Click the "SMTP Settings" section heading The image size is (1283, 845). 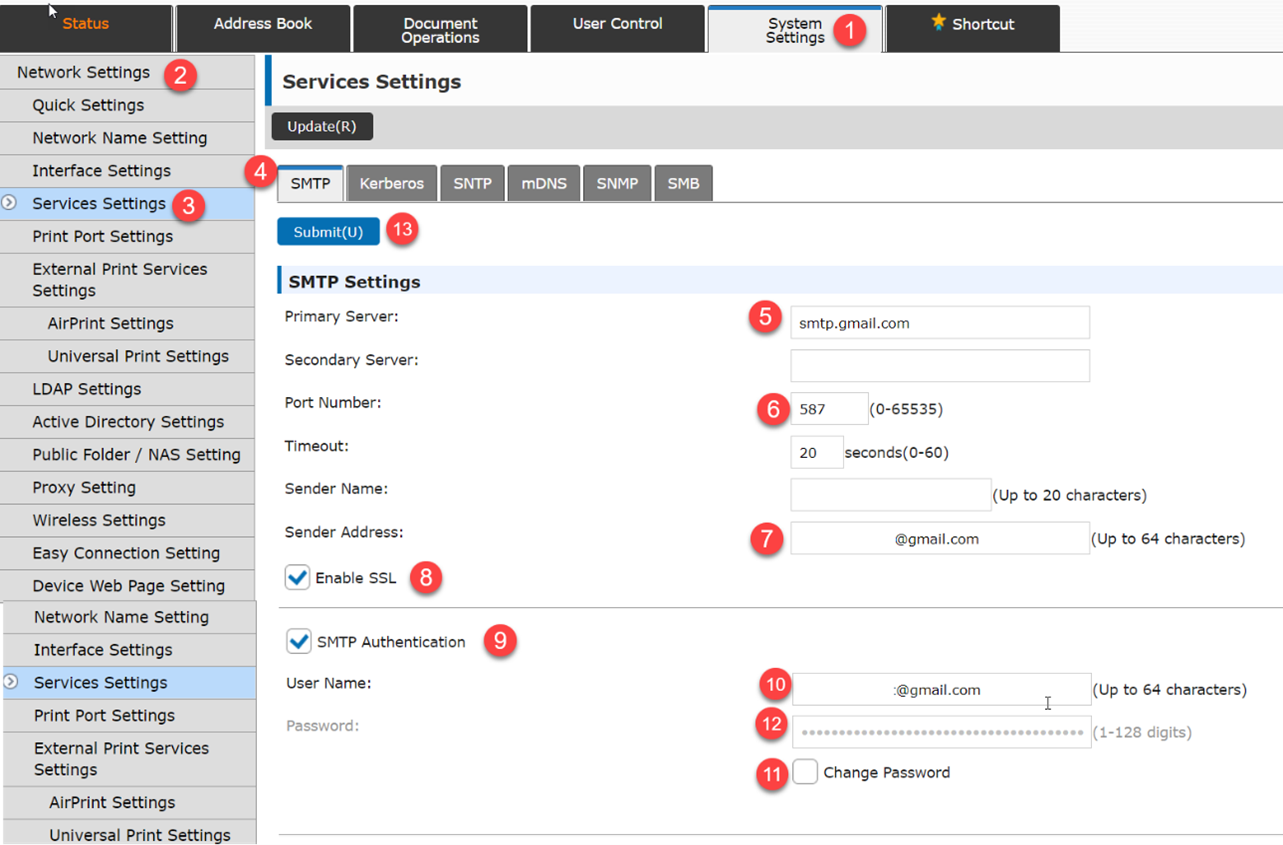tap(354, 282)
